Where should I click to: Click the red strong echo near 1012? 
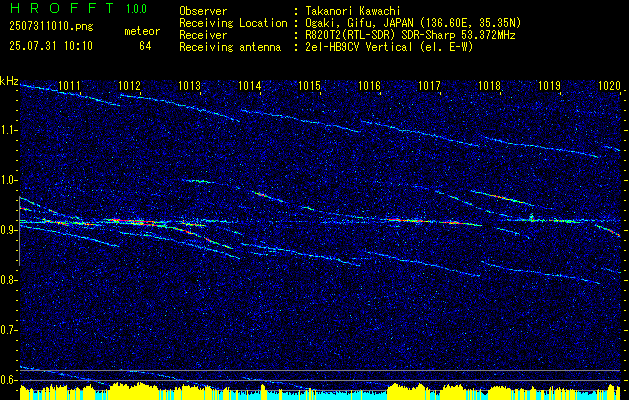pos(132,221)
